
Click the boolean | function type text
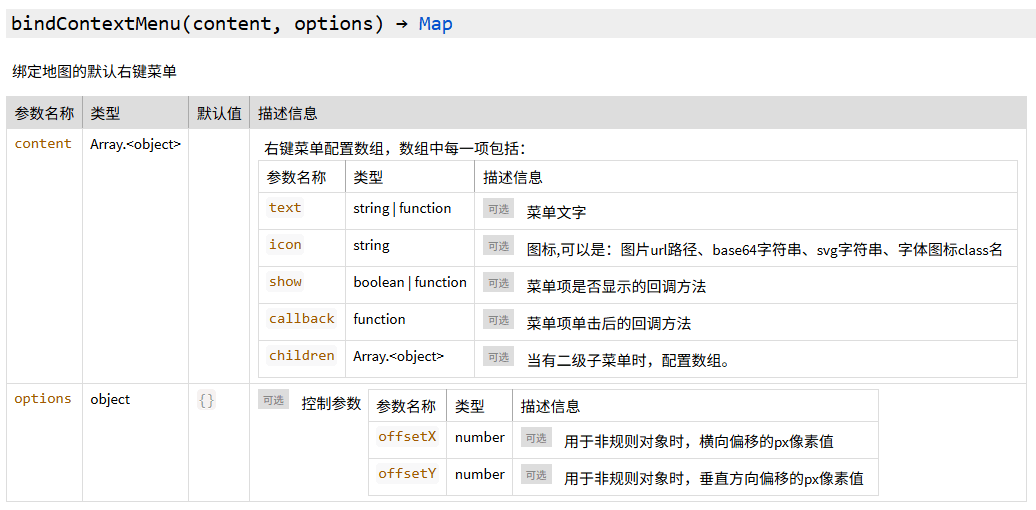[410, 282]
